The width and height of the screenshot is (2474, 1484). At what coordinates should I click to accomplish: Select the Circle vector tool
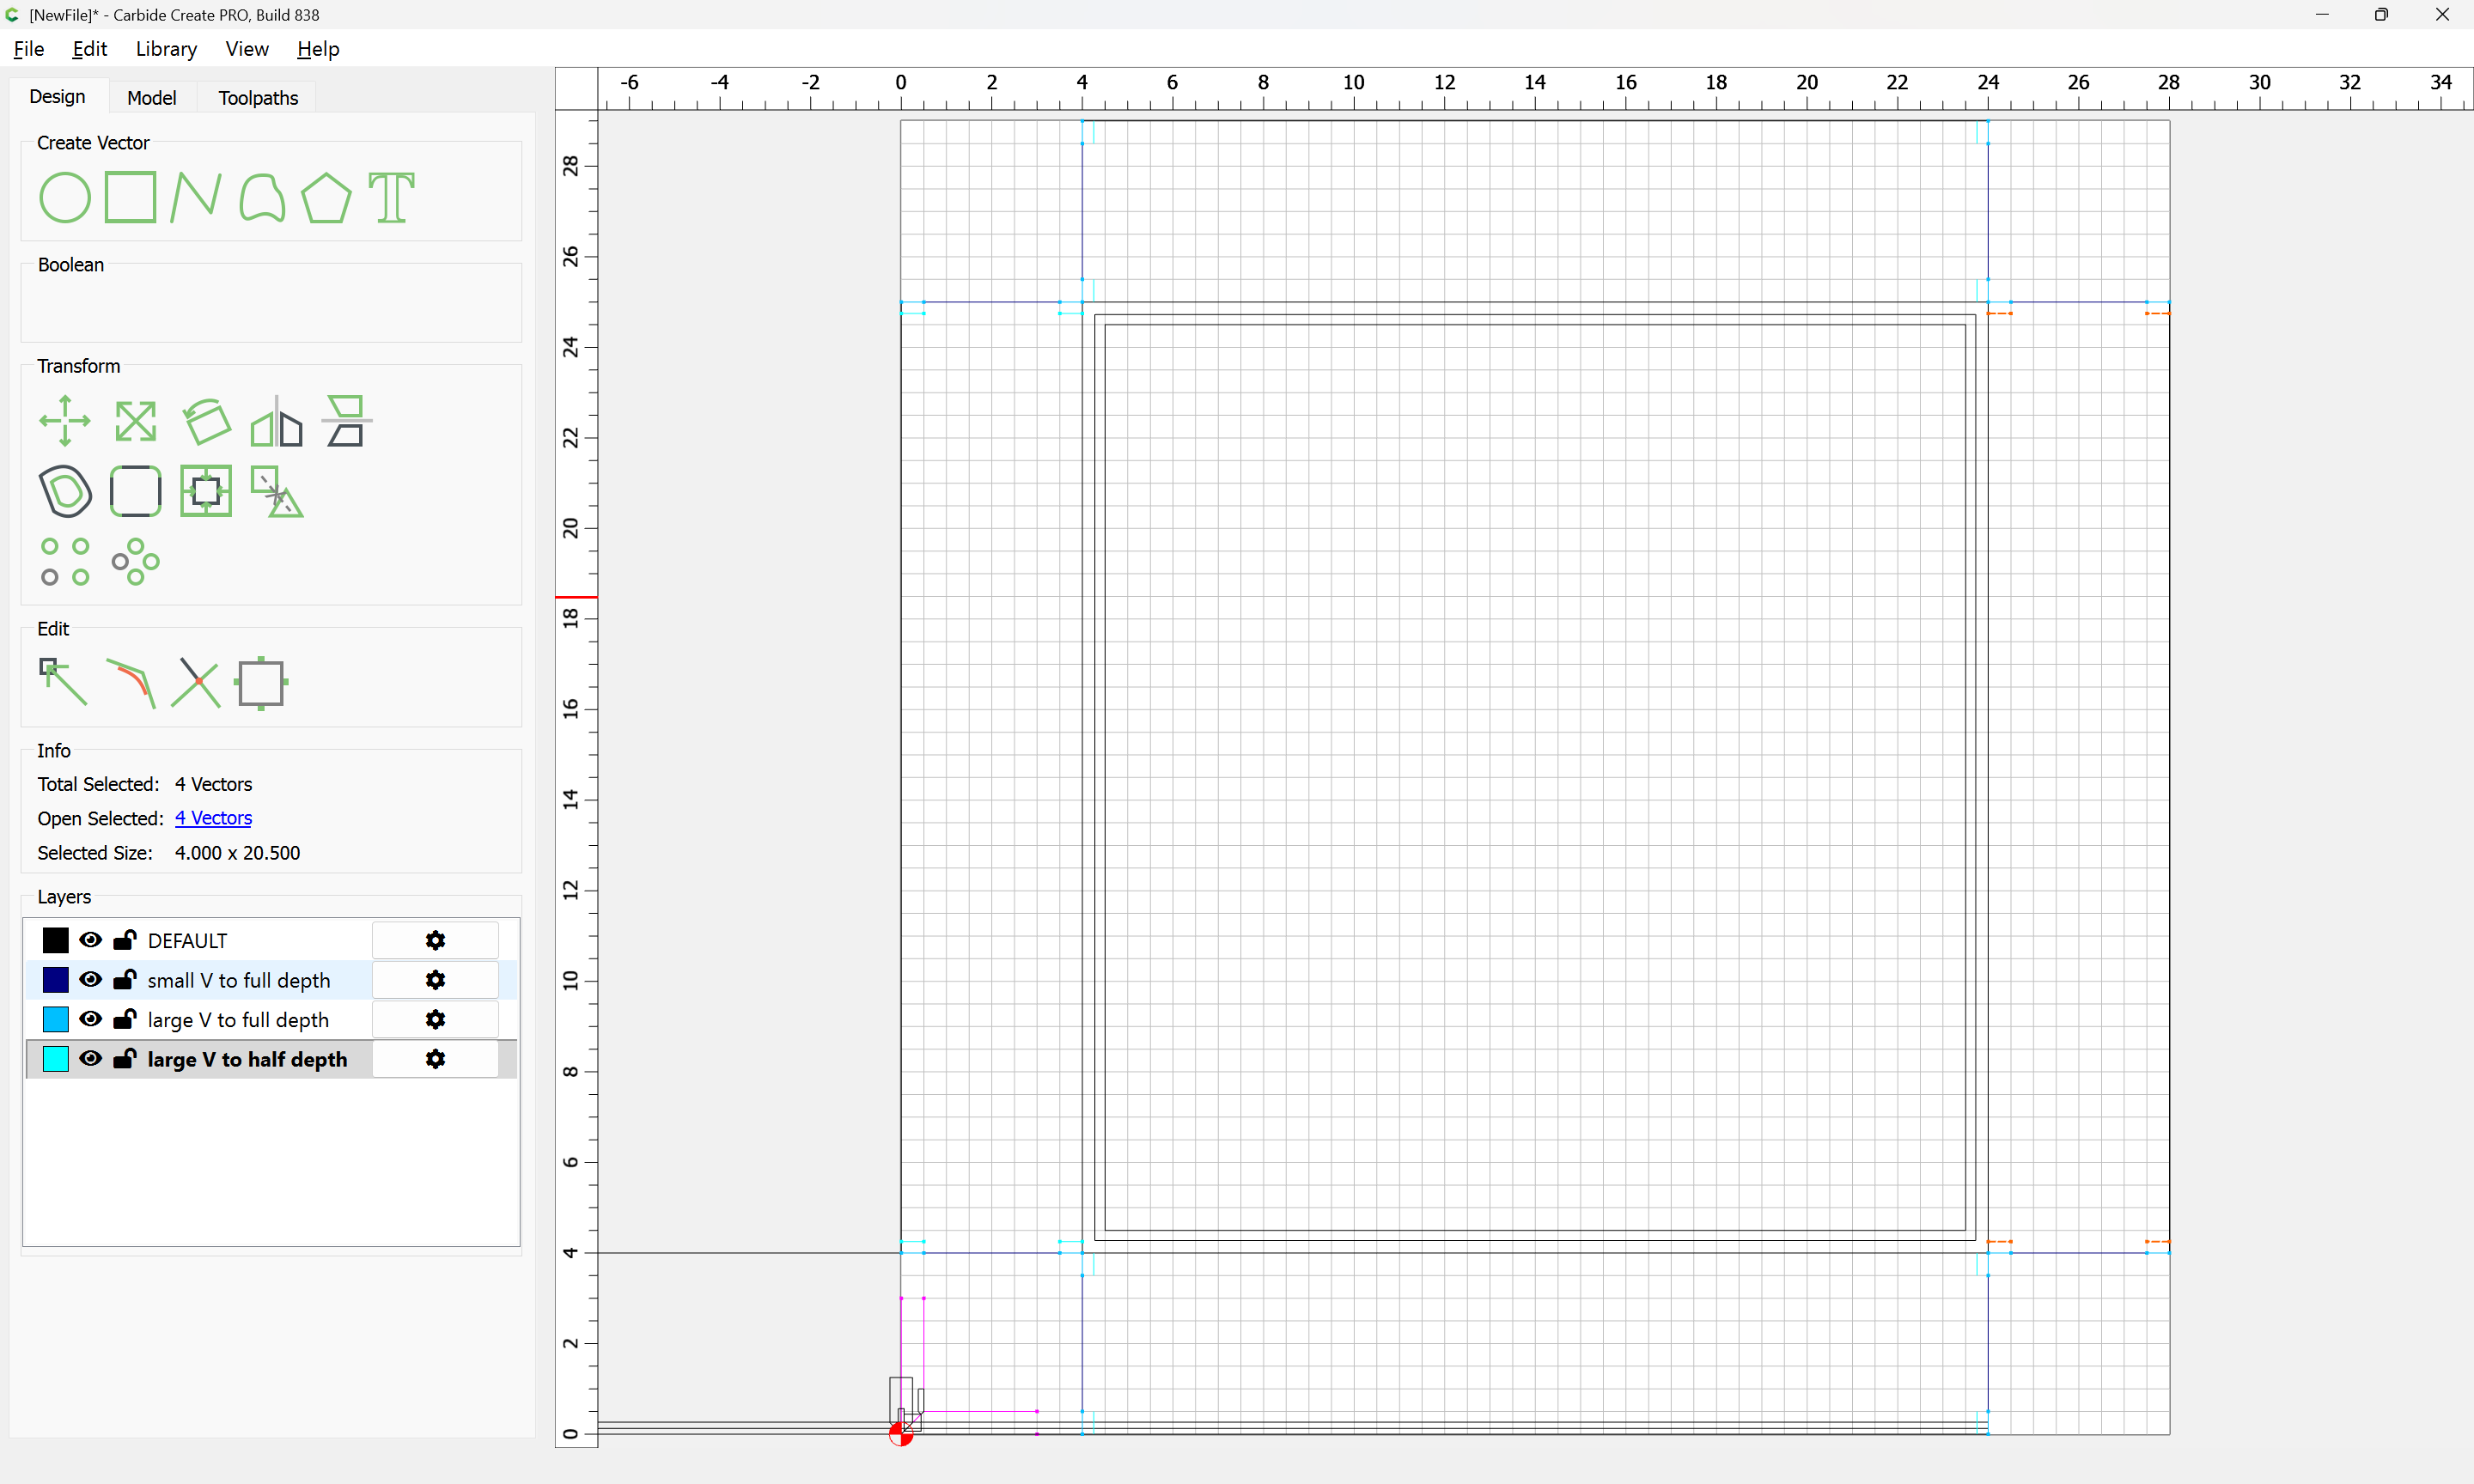tap(64, 197)
